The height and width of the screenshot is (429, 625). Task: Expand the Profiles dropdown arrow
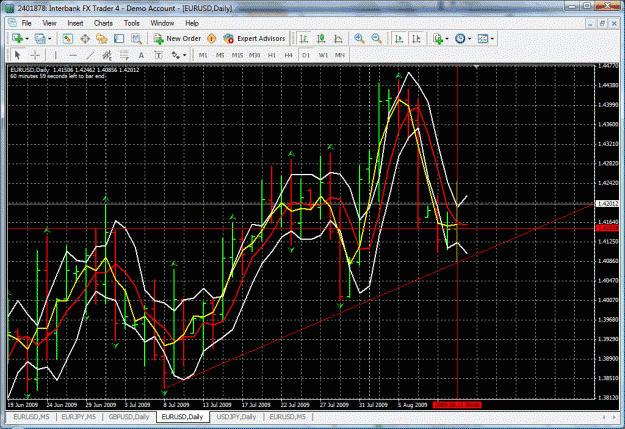click(x=50, y=39)
